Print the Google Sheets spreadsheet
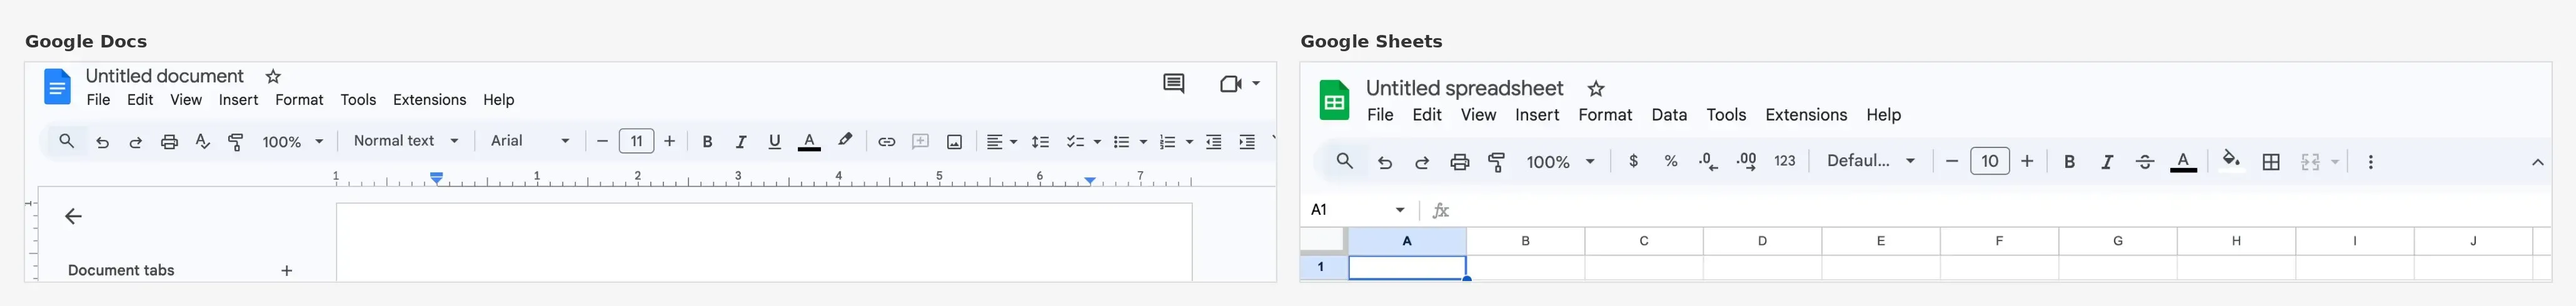The width and height of the screenshot is (2576, 306). click(1460, 162)
